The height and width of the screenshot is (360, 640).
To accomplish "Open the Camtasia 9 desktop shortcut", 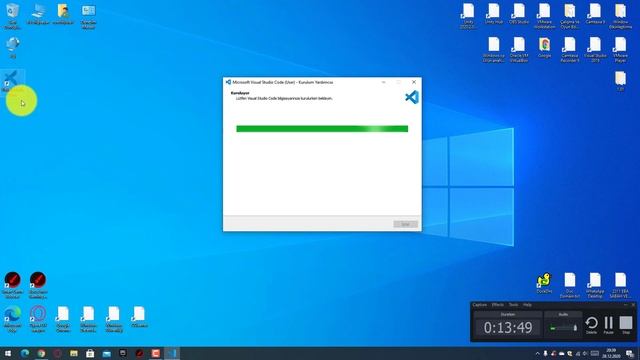I will pyautogui.click(x=595, y=14).
